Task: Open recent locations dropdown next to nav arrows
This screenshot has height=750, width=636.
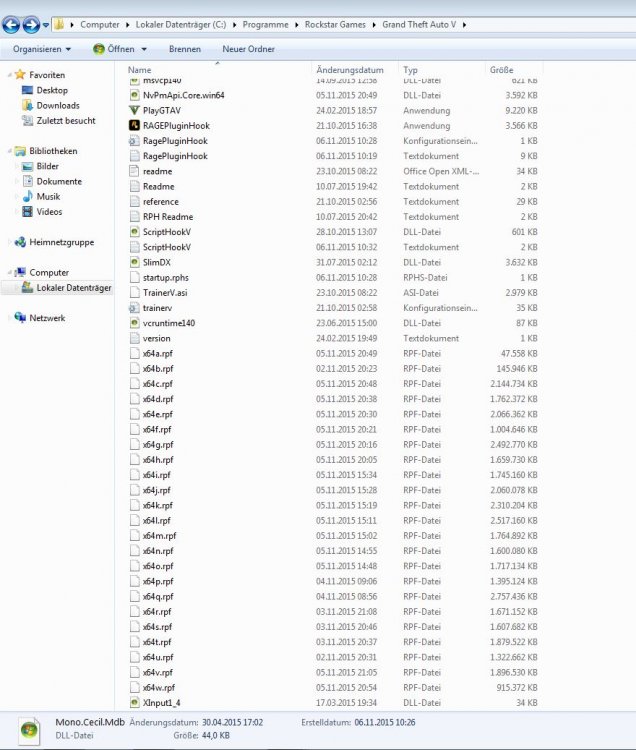Action: (x=46, y=25)
